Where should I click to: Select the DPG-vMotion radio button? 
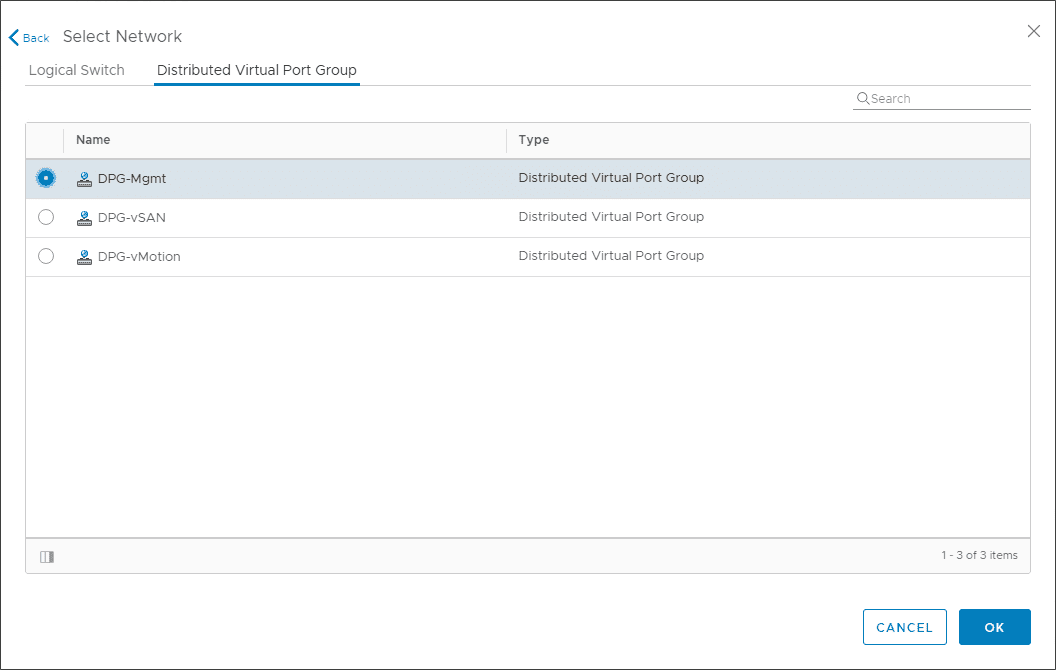(45, 256)
